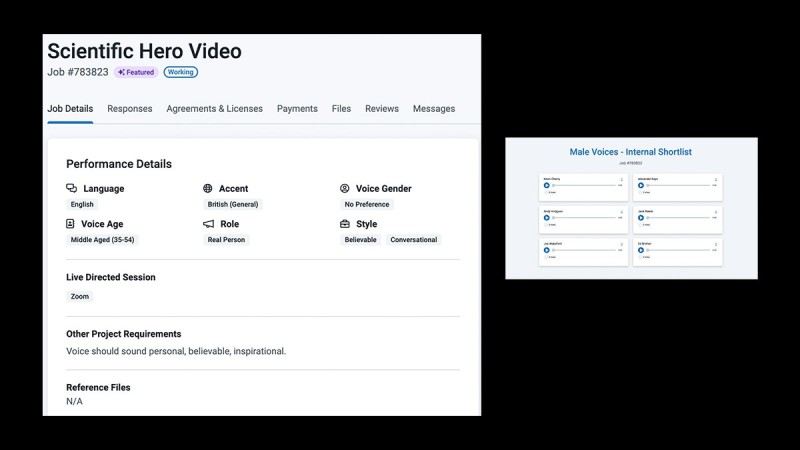Tick the checkbox on the top-right shortlist card
Image resolution: width=800 pixels, height=450 pixels.
pos(640,192)
